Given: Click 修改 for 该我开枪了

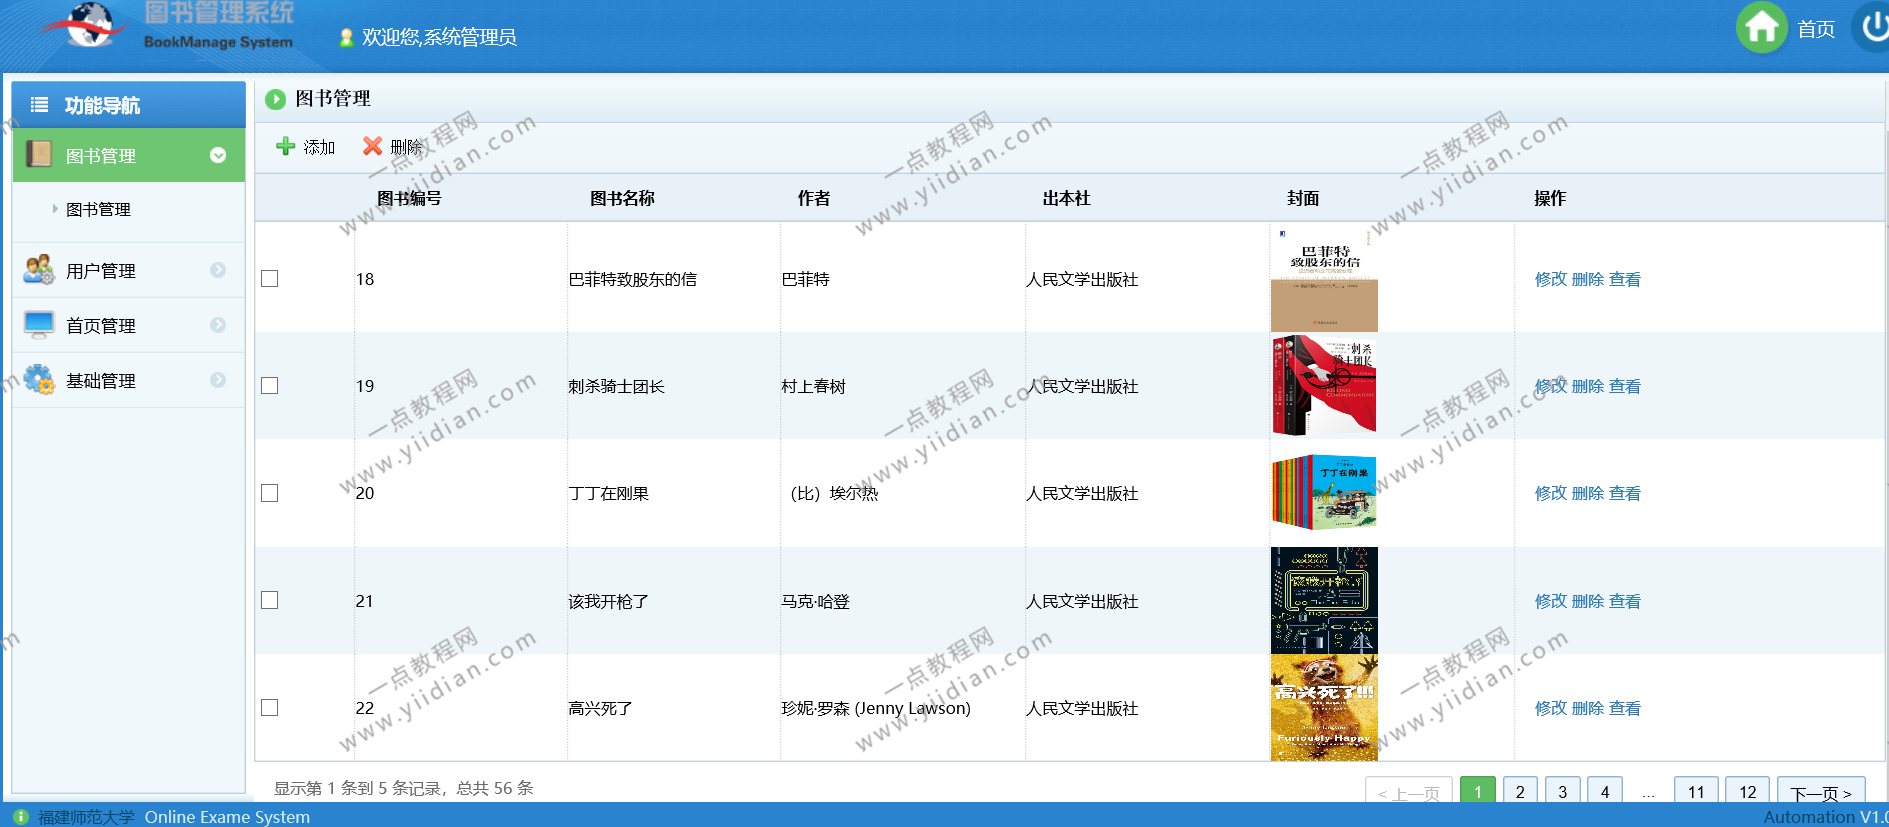Looking at the screenshot, I should (x=1551, y=601).
